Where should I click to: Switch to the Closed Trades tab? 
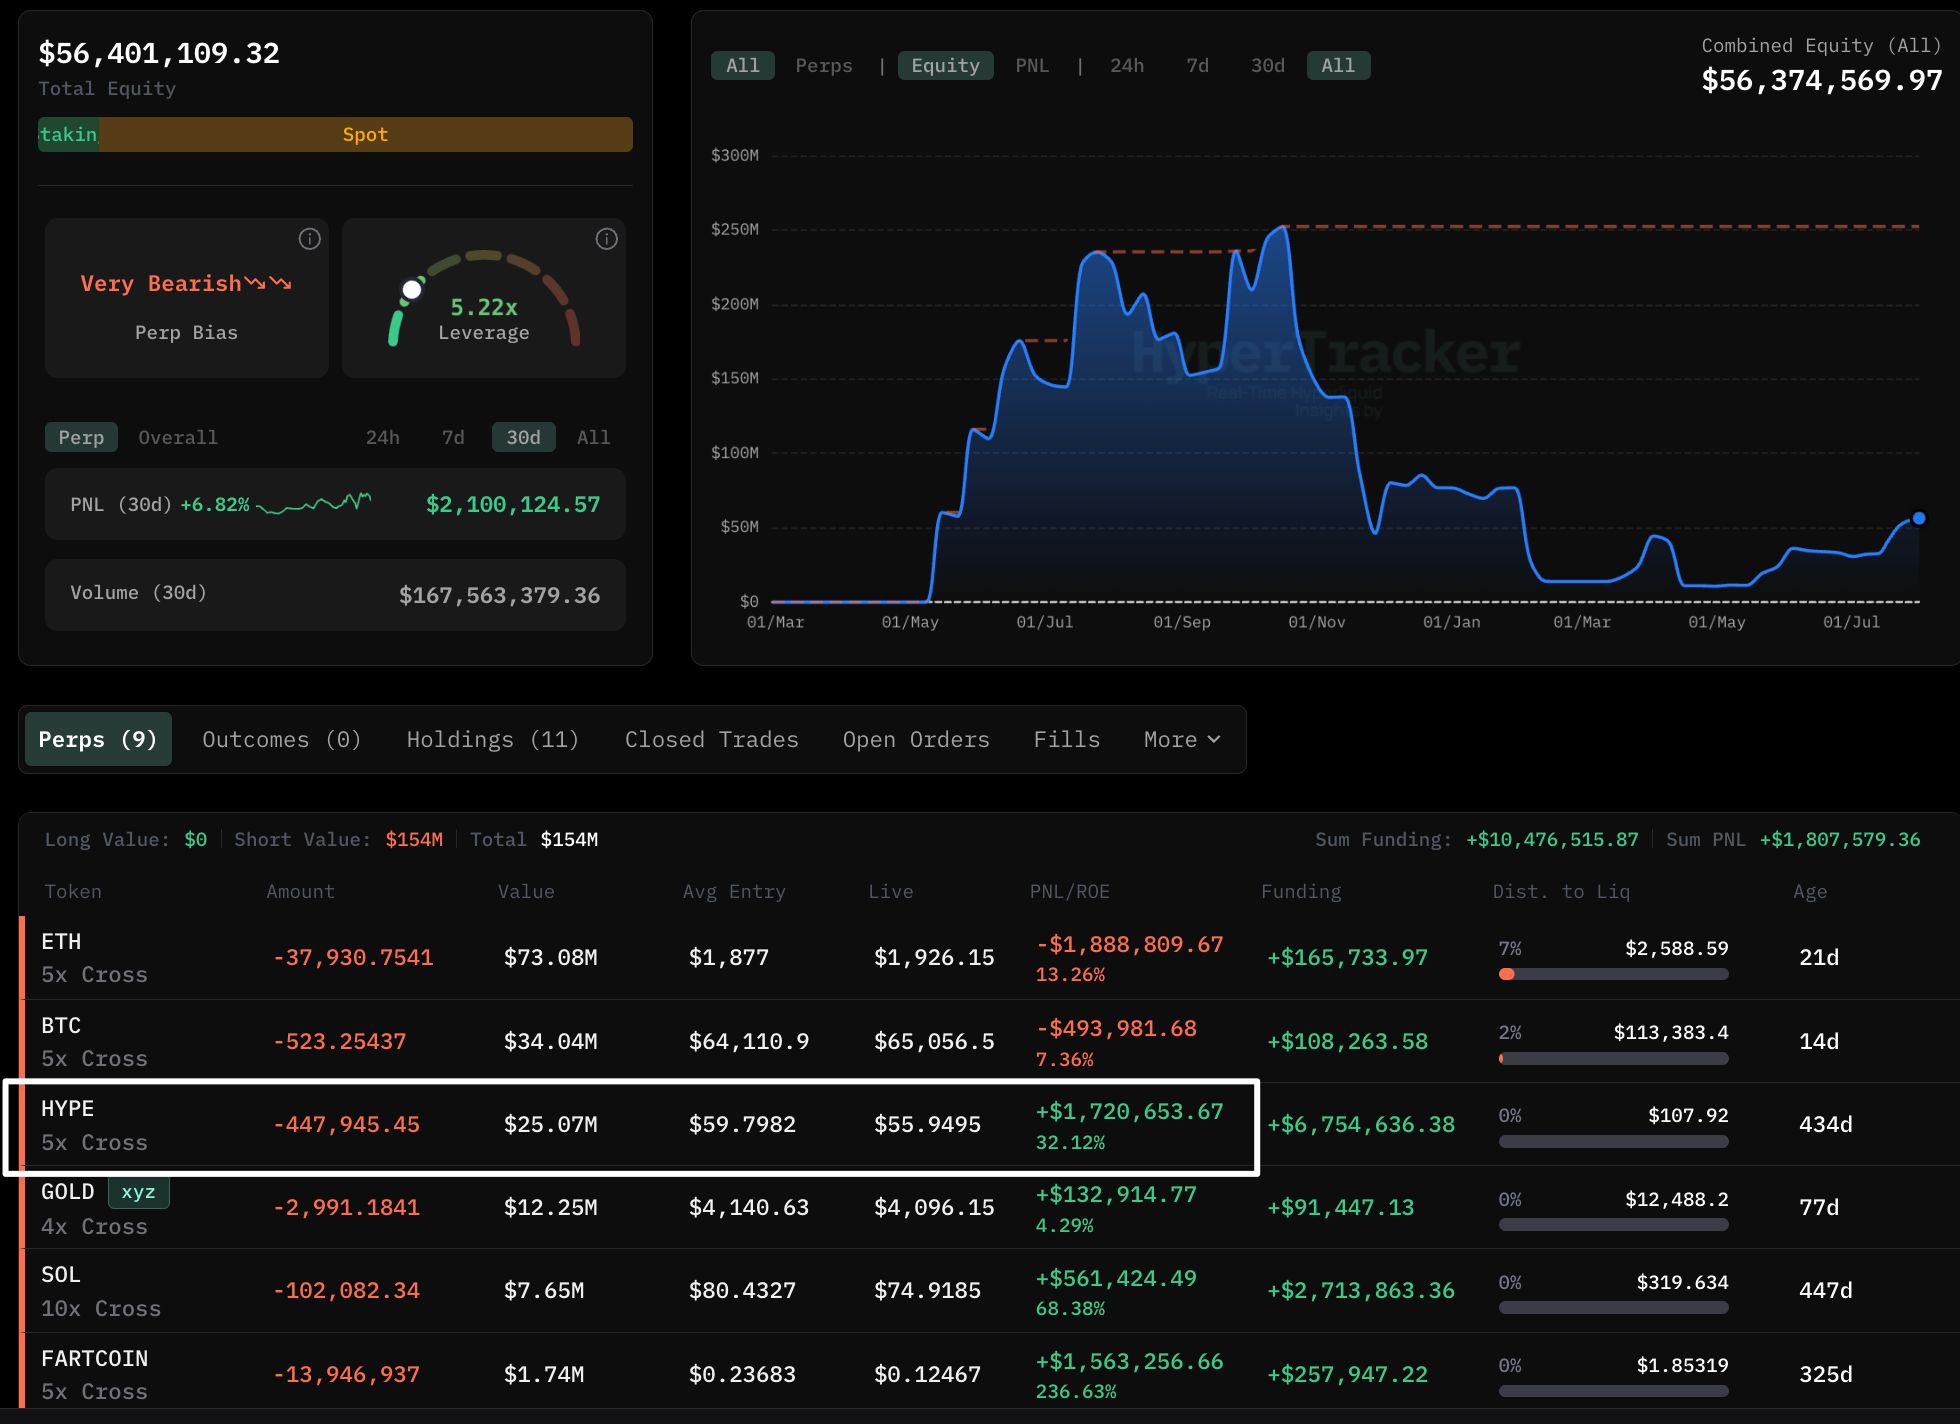712,740
